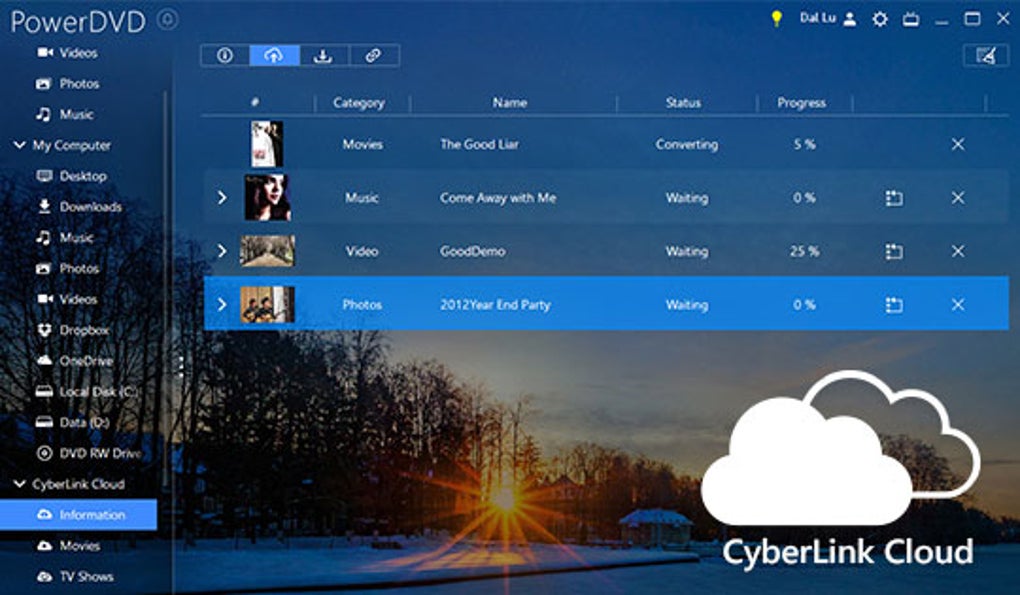The width and height of the screenshot is (1020, 595).
Task: Click 'Come Away with Me' name text
Action: 498,198
